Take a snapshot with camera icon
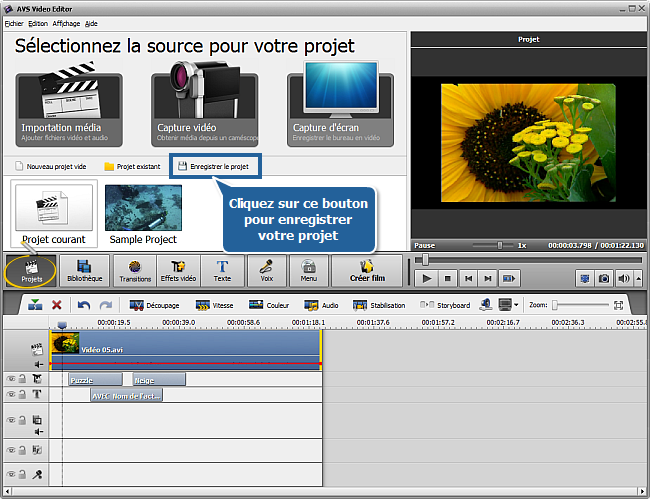Image resolution: width=650 pixels, height=499 pixels. [x=604, y=279]
